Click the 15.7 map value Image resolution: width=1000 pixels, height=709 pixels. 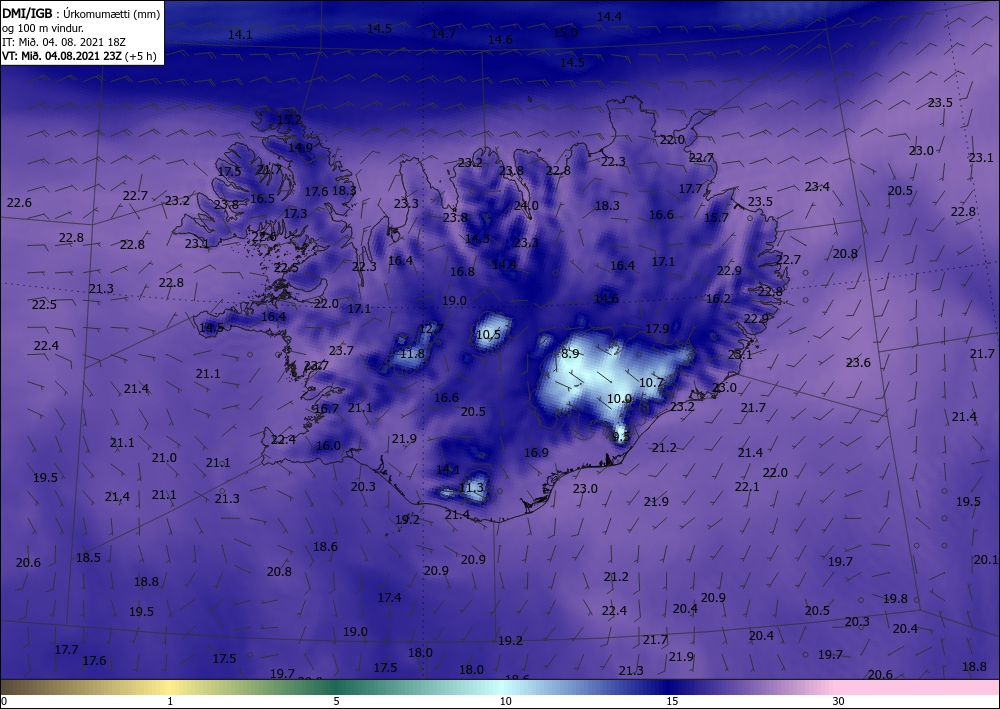(x=716, y=217)
